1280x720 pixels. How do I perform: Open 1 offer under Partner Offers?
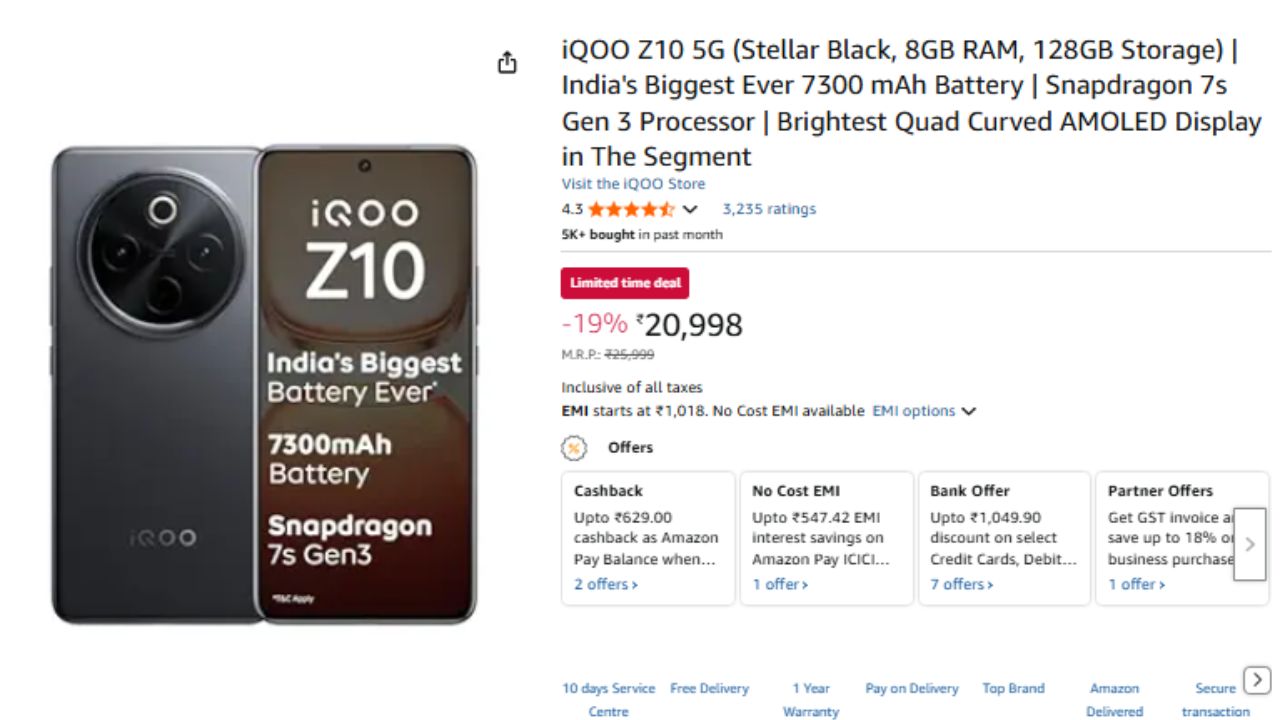(x=1136, y=584)
